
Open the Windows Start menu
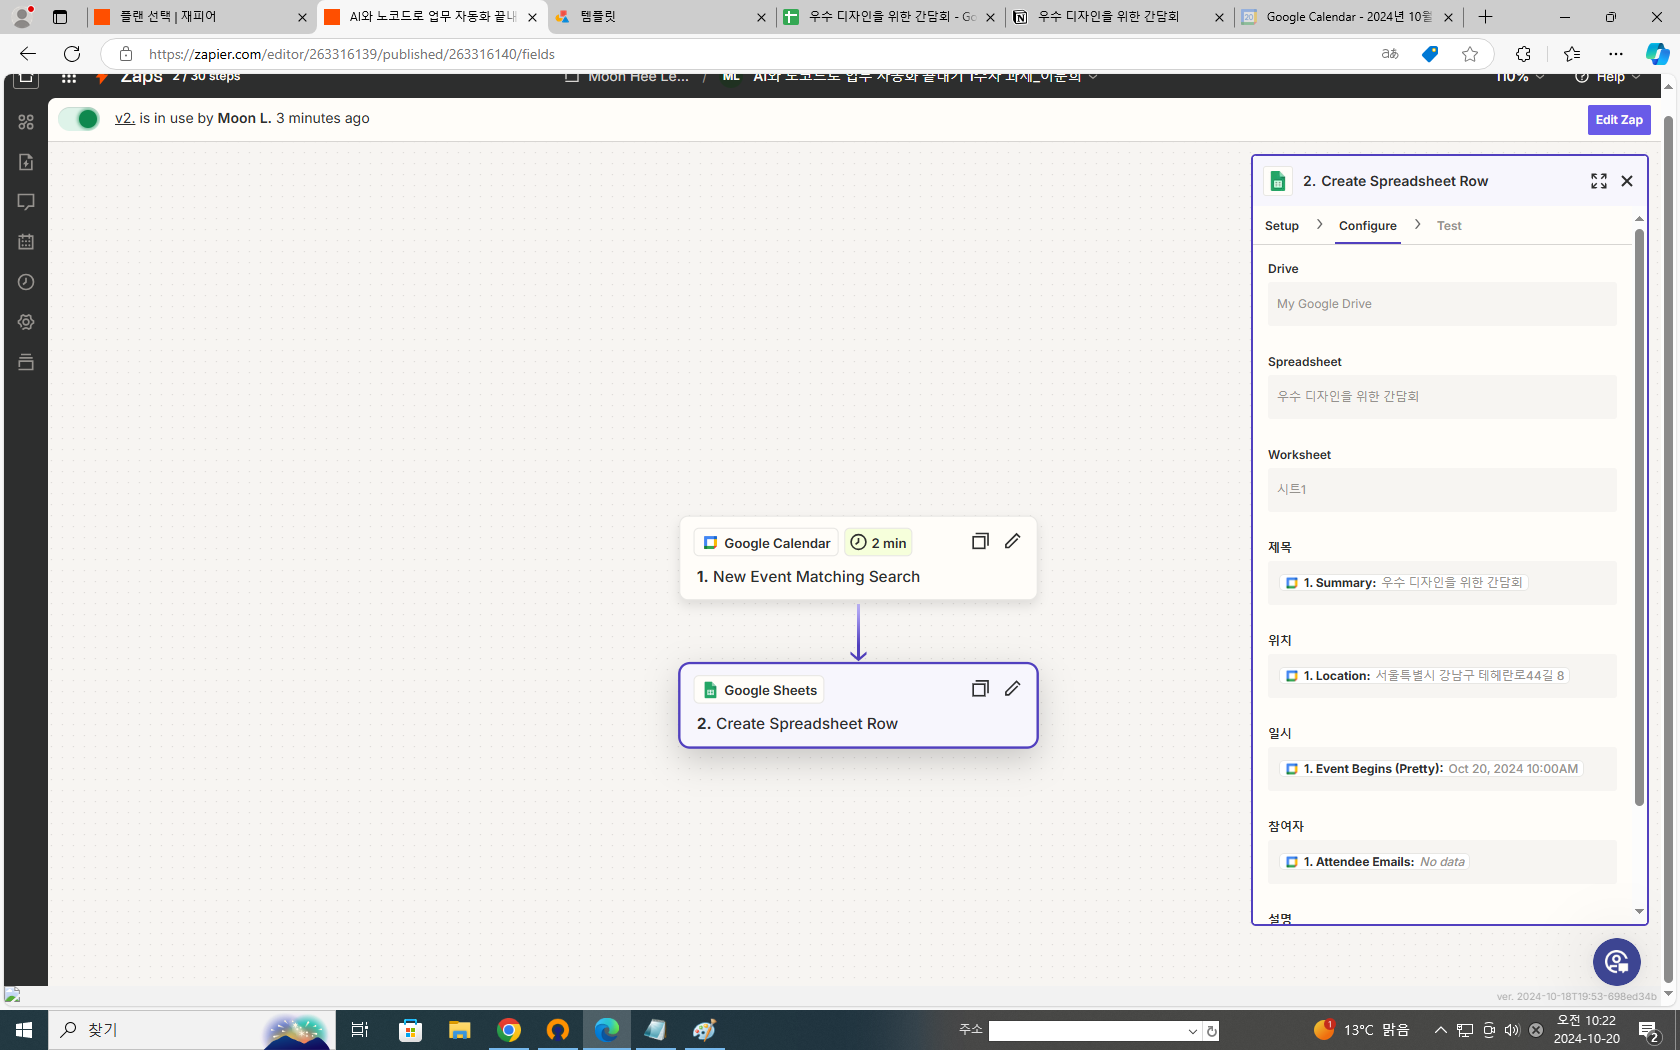[24, 1030]
